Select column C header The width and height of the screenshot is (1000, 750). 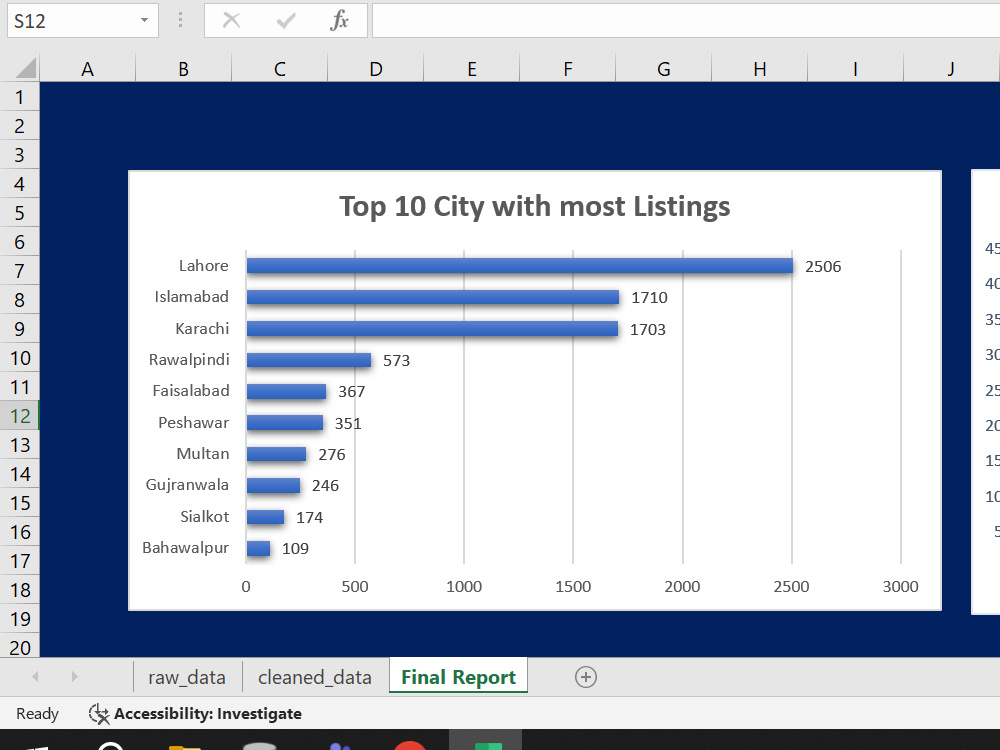point(279,69)
